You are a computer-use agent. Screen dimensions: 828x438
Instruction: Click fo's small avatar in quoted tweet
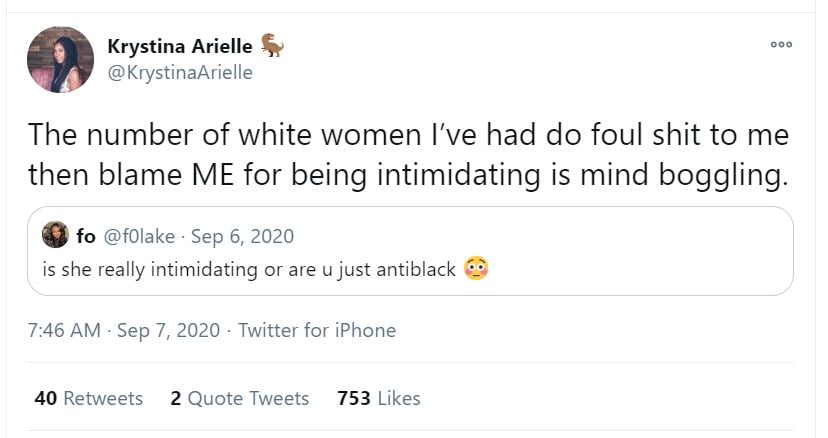click(x=55, y=235)
